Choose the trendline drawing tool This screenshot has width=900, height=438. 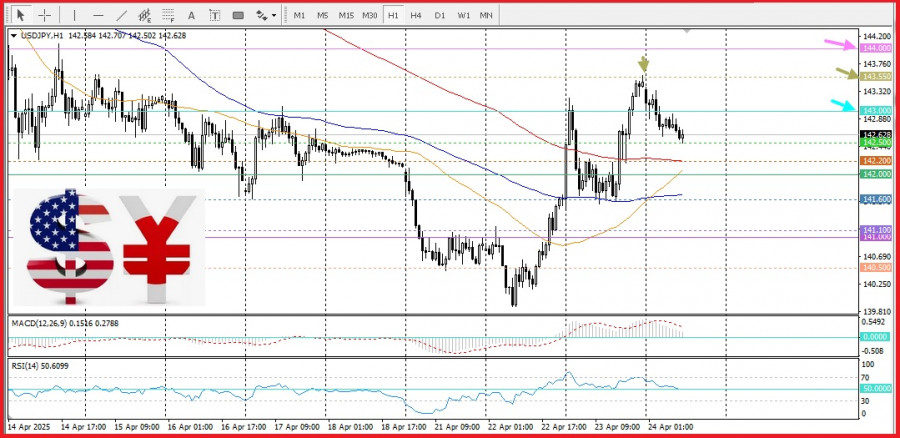coord(122,15)
